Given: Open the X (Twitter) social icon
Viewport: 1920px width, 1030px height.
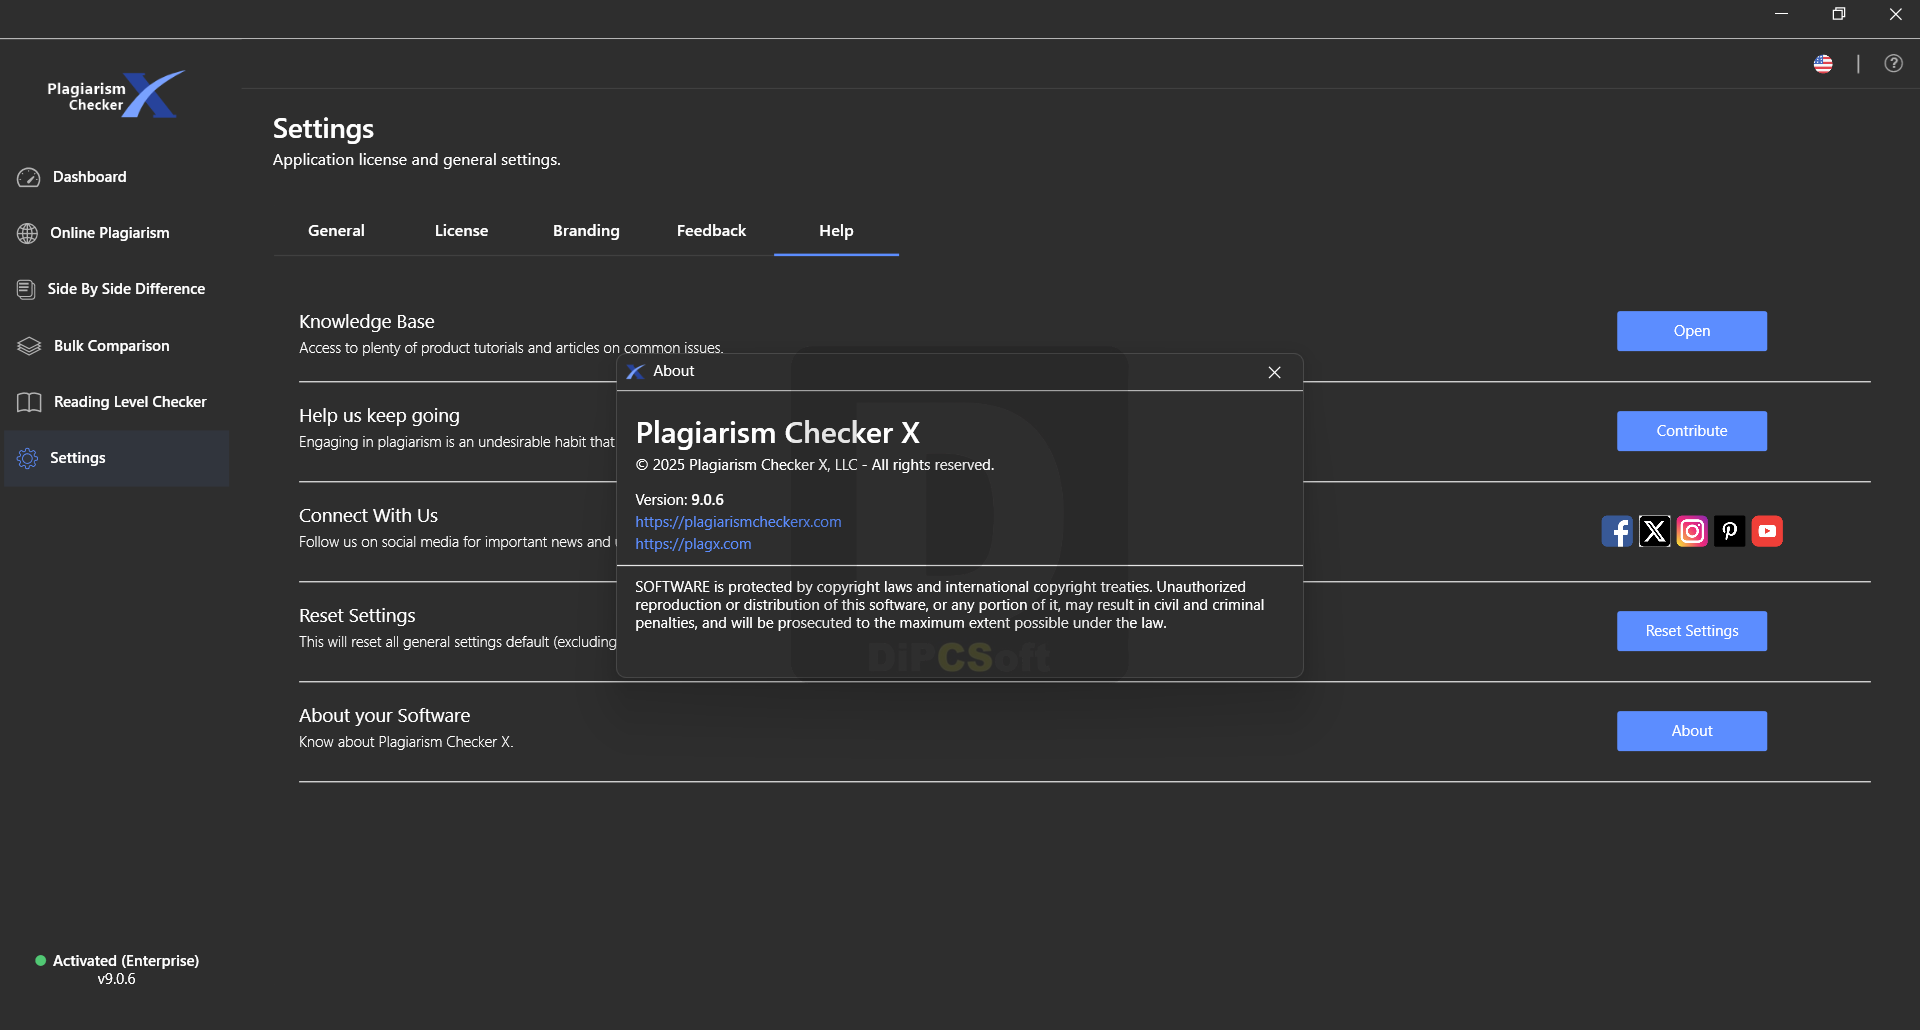Looking at the screenshot, I should [x=1655, y=531].
